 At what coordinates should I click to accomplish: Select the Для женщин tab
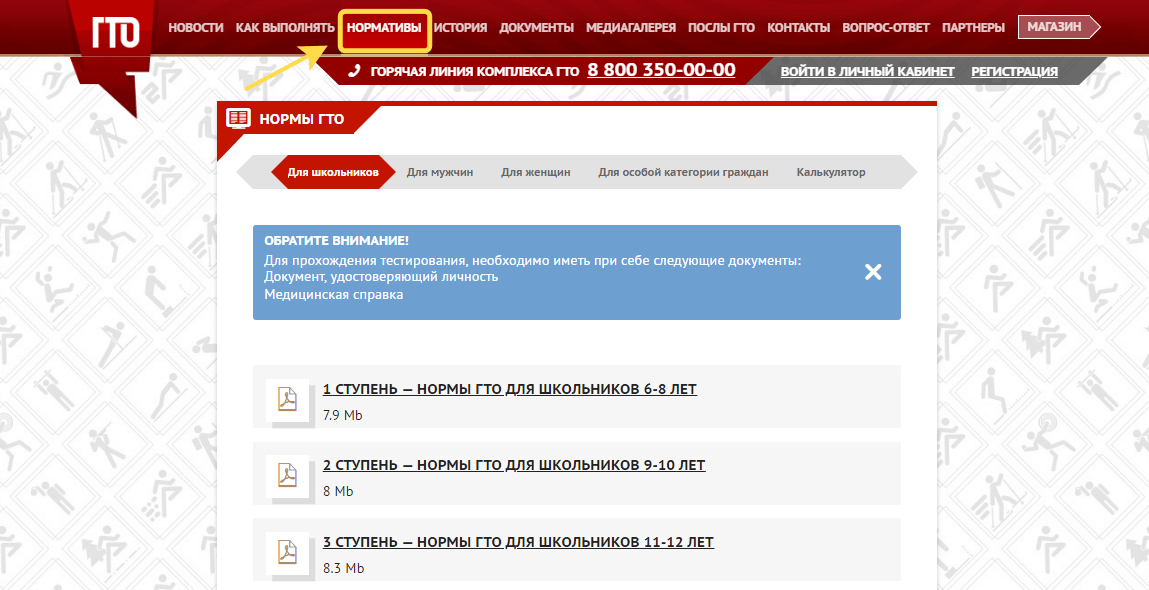536,172
